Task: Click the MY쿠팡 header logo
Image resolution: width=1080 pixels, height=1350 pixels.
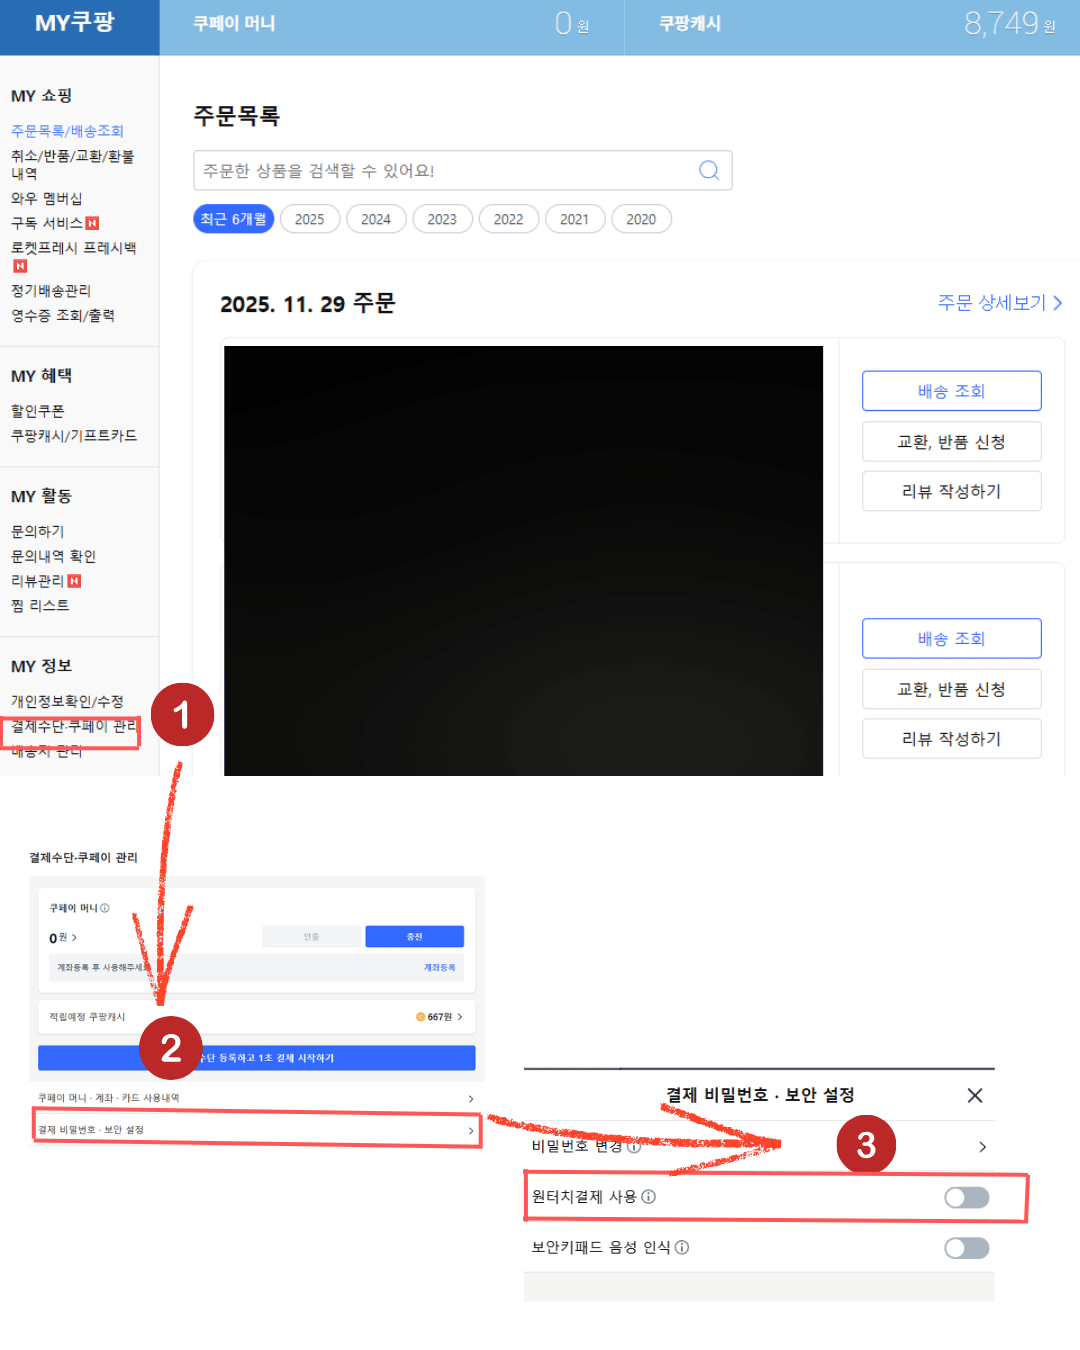Action: click(75, 22)
